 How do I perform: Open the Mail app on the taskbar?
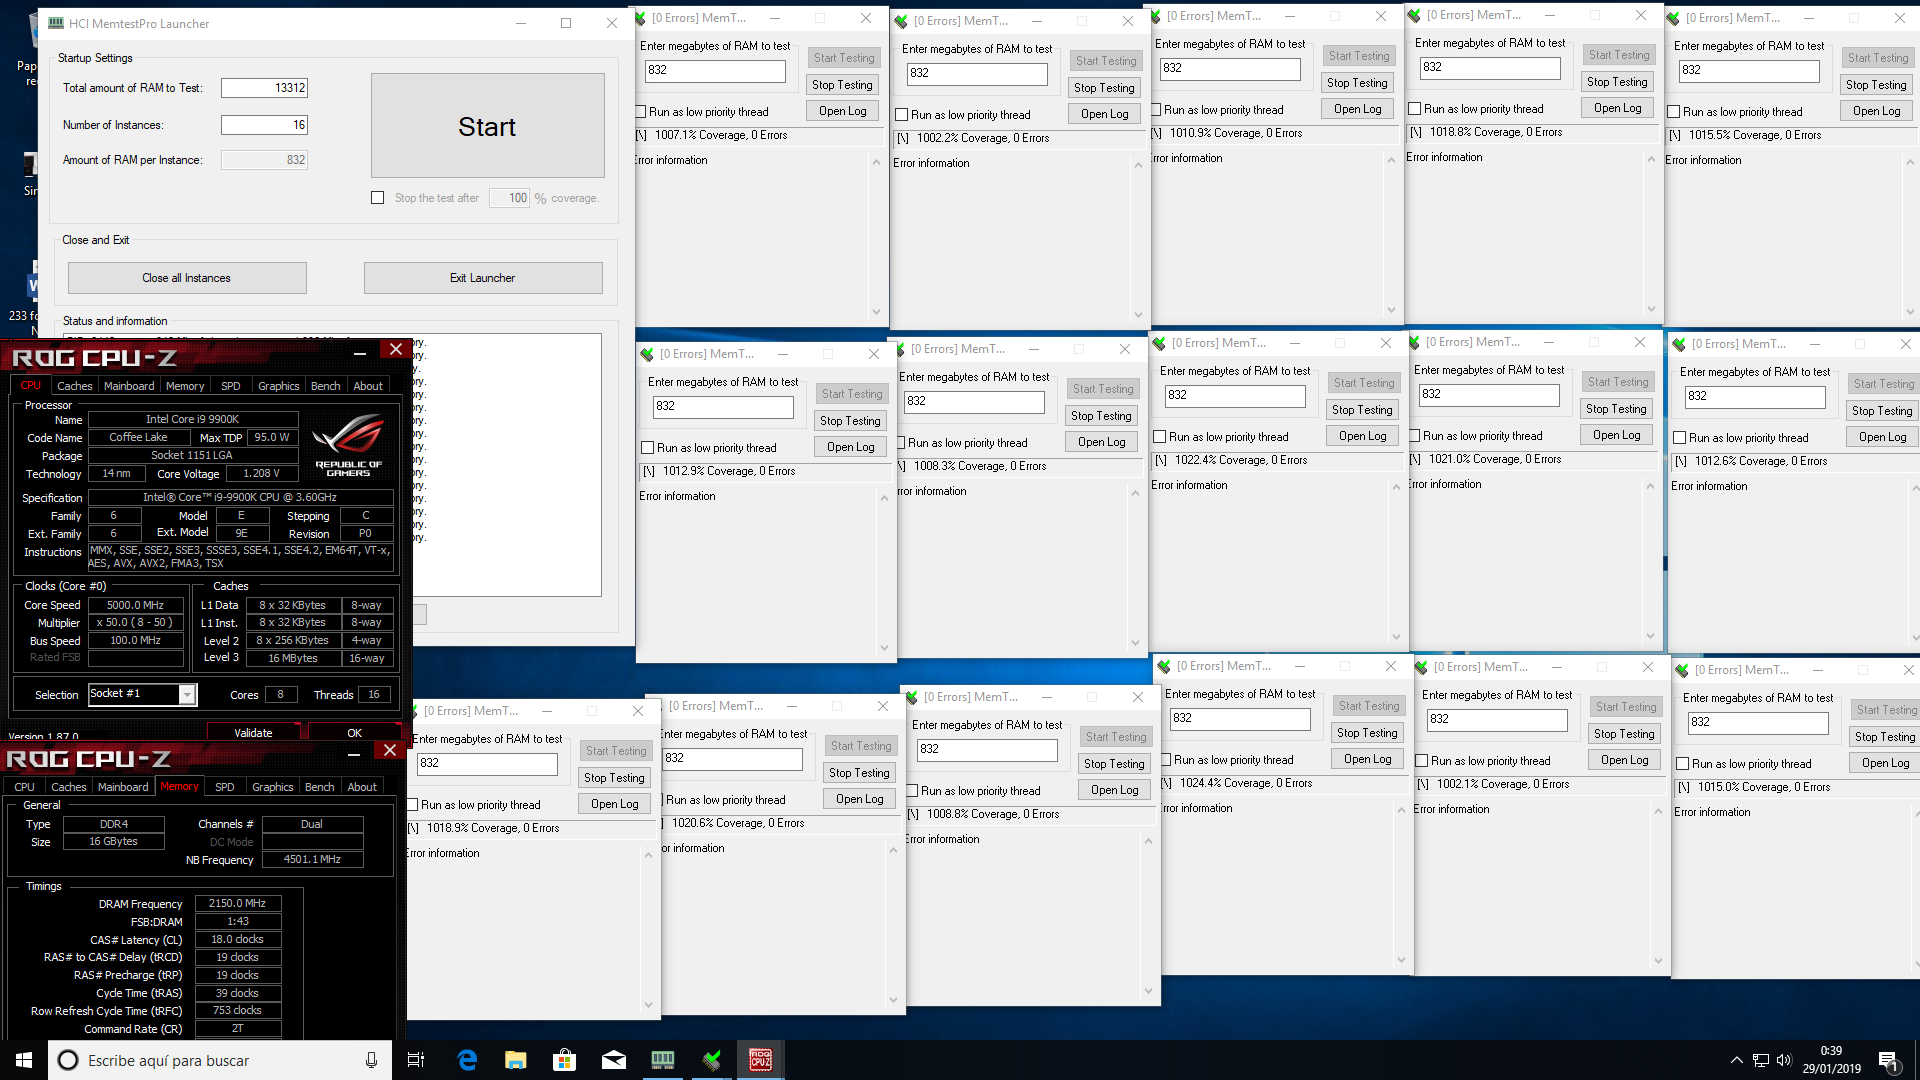pos(614,1060)
